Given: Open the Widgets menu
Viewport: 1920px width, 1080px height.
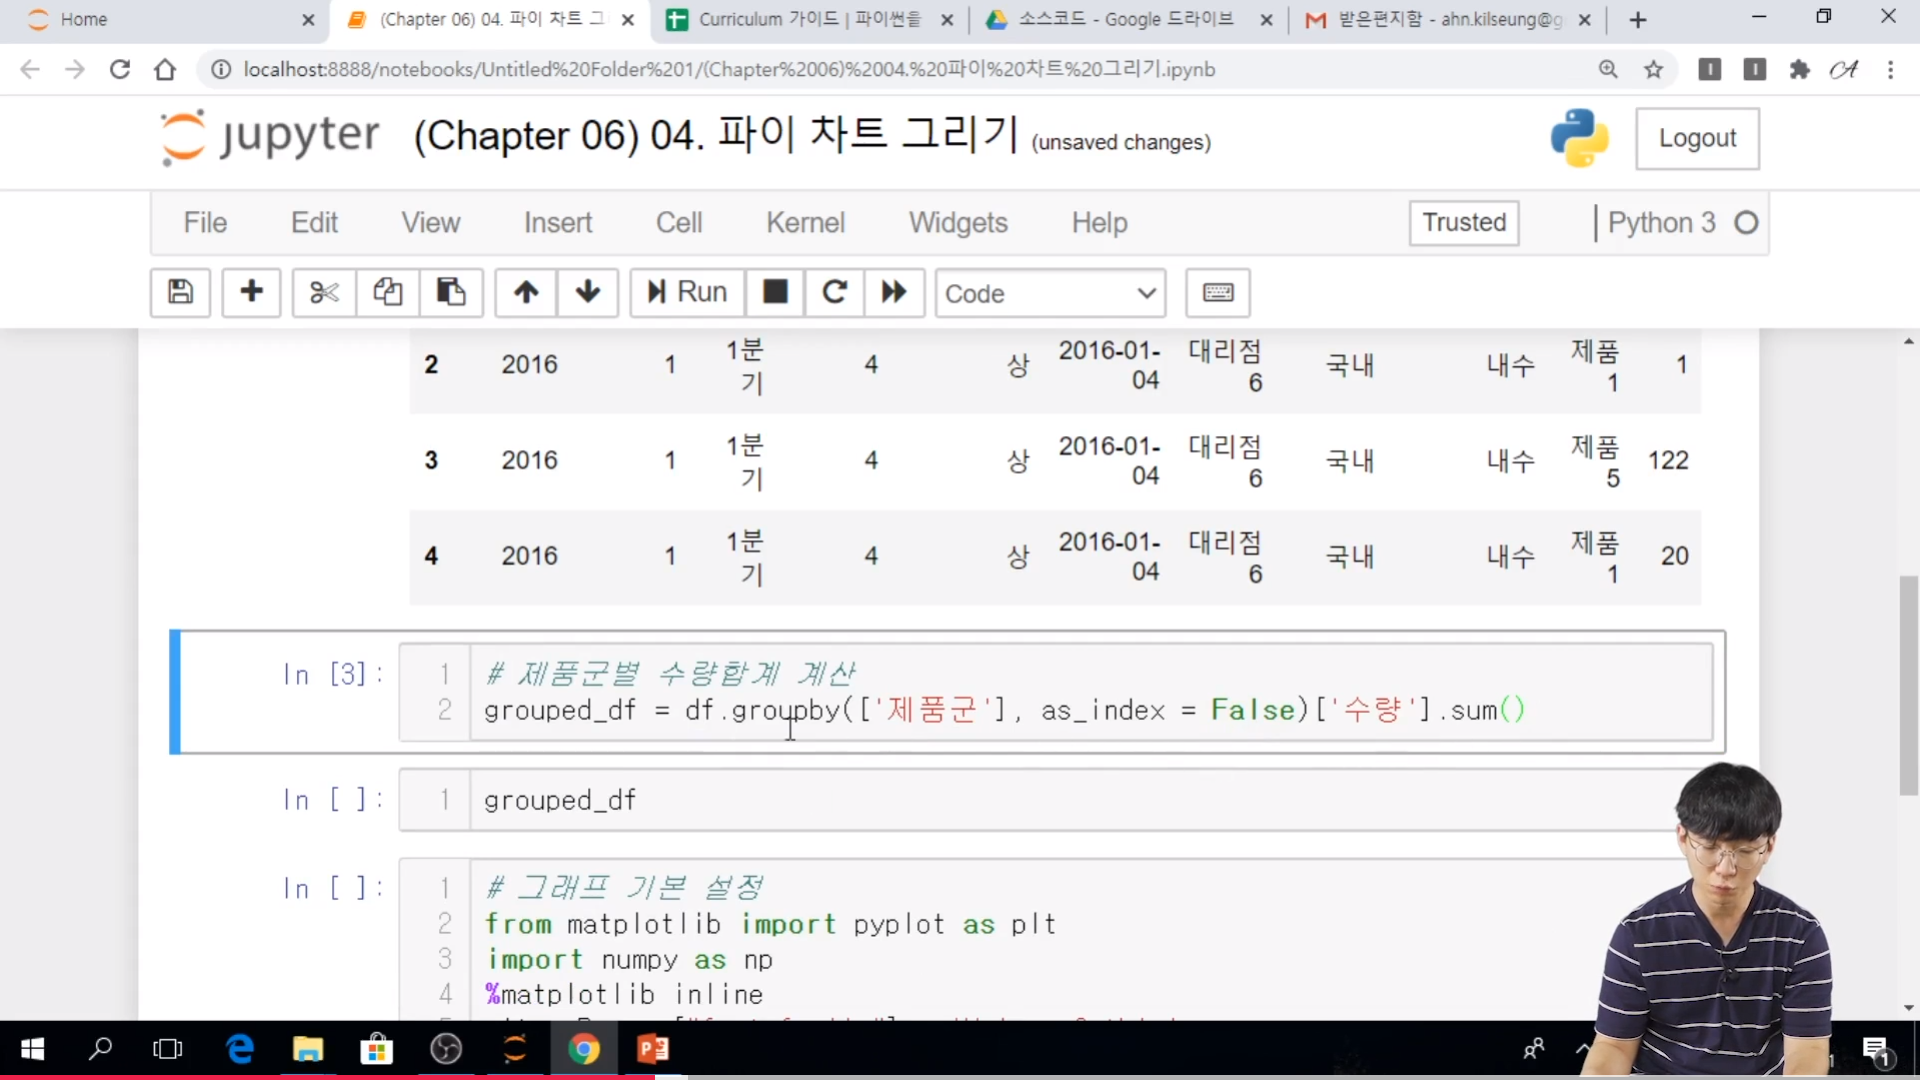Looking at the screenshot, I should pyautogui.click(x=958, y=222).
